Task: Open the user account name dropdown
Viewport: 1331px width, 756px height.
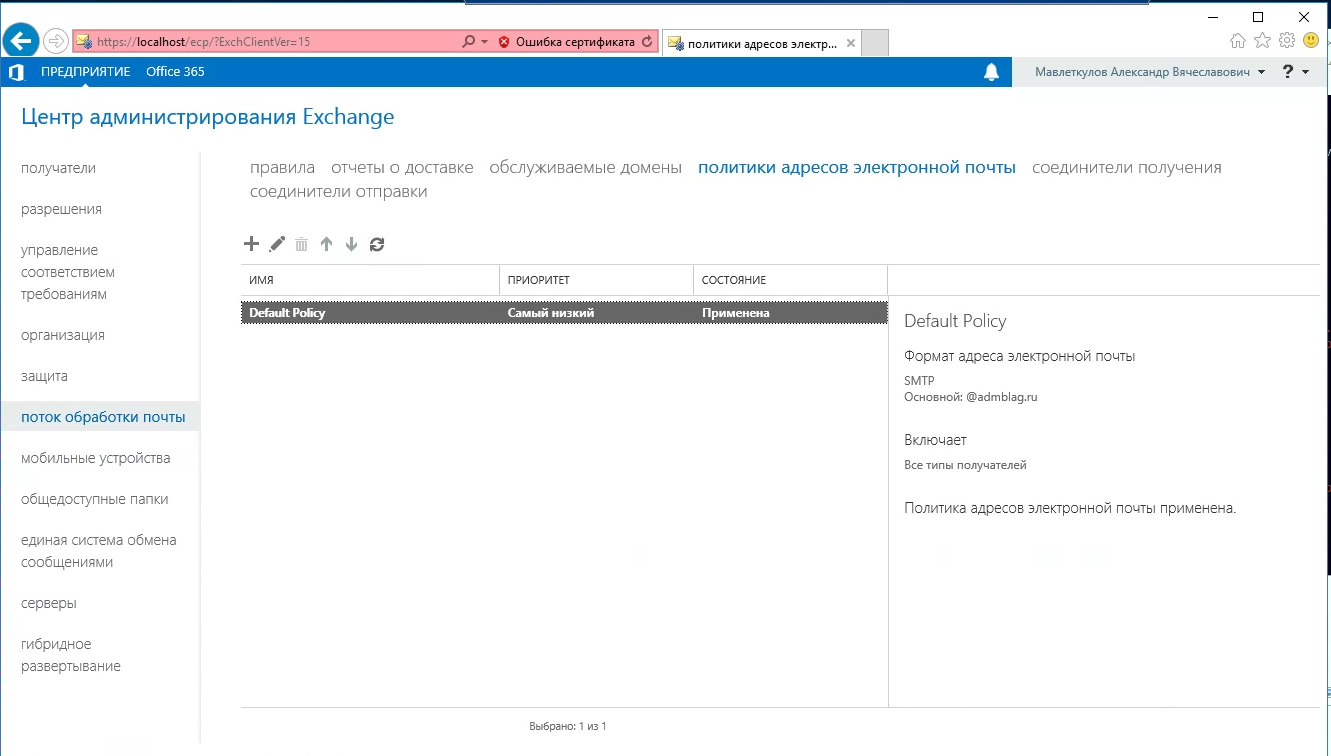Action: pyautogui.click(x=1149, y=72)
